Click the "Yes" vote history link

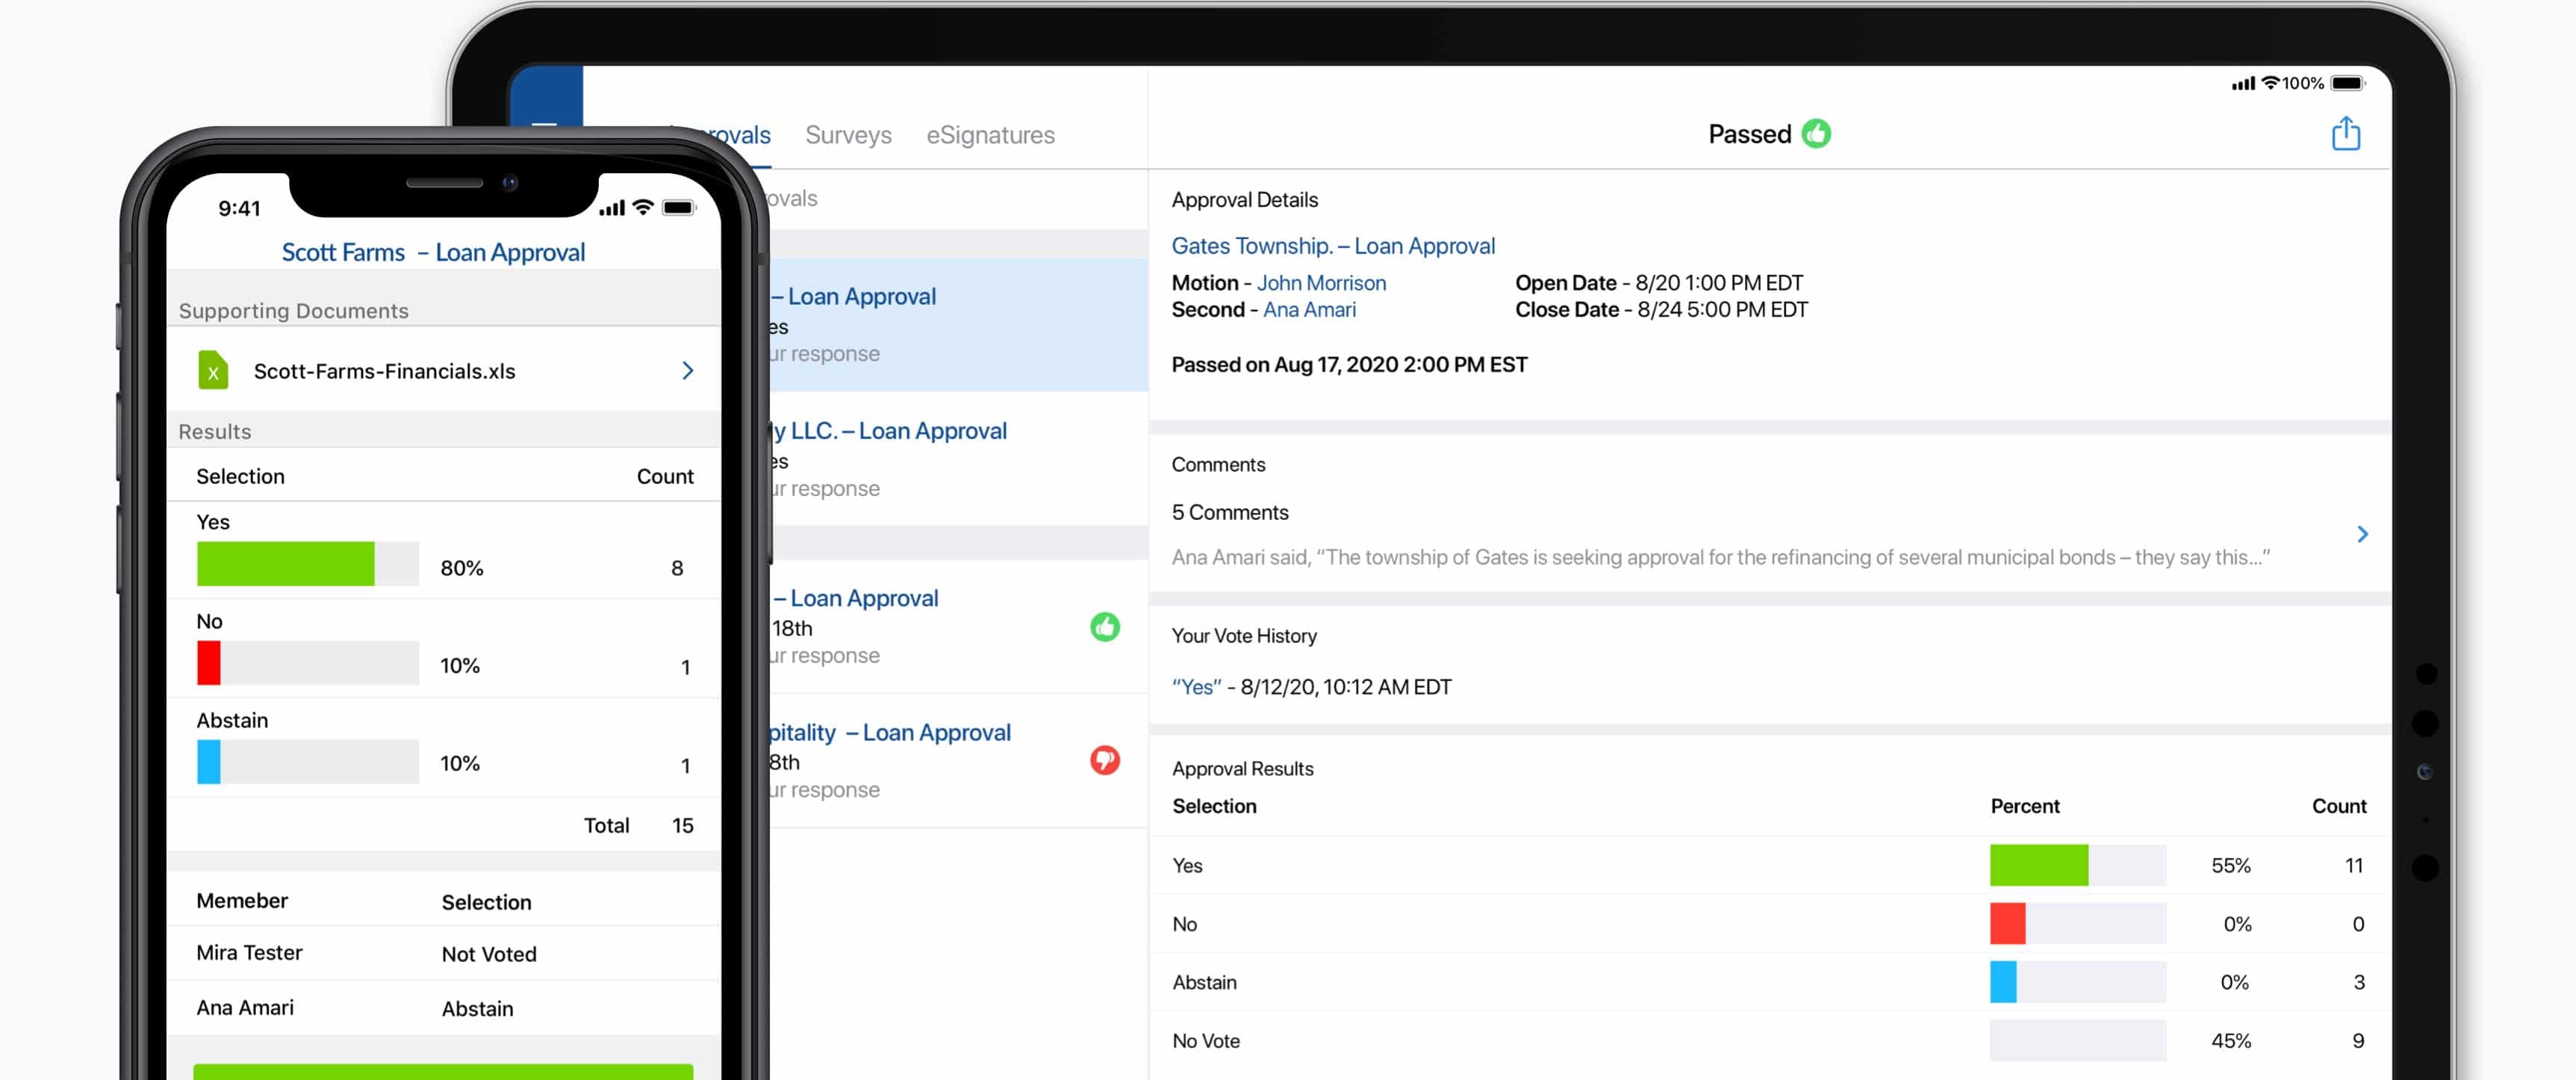pyautogui.click(x=1196, y=687)
